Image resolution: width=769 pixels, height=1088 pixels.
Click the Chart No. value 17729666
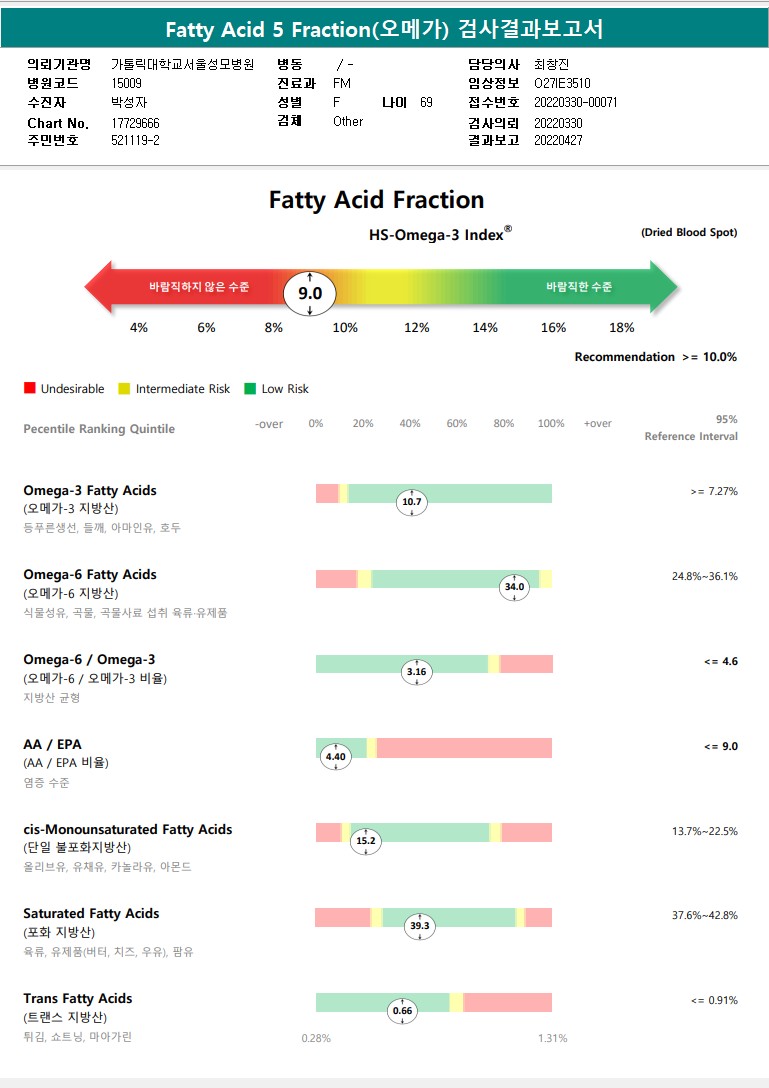point(136,124)
